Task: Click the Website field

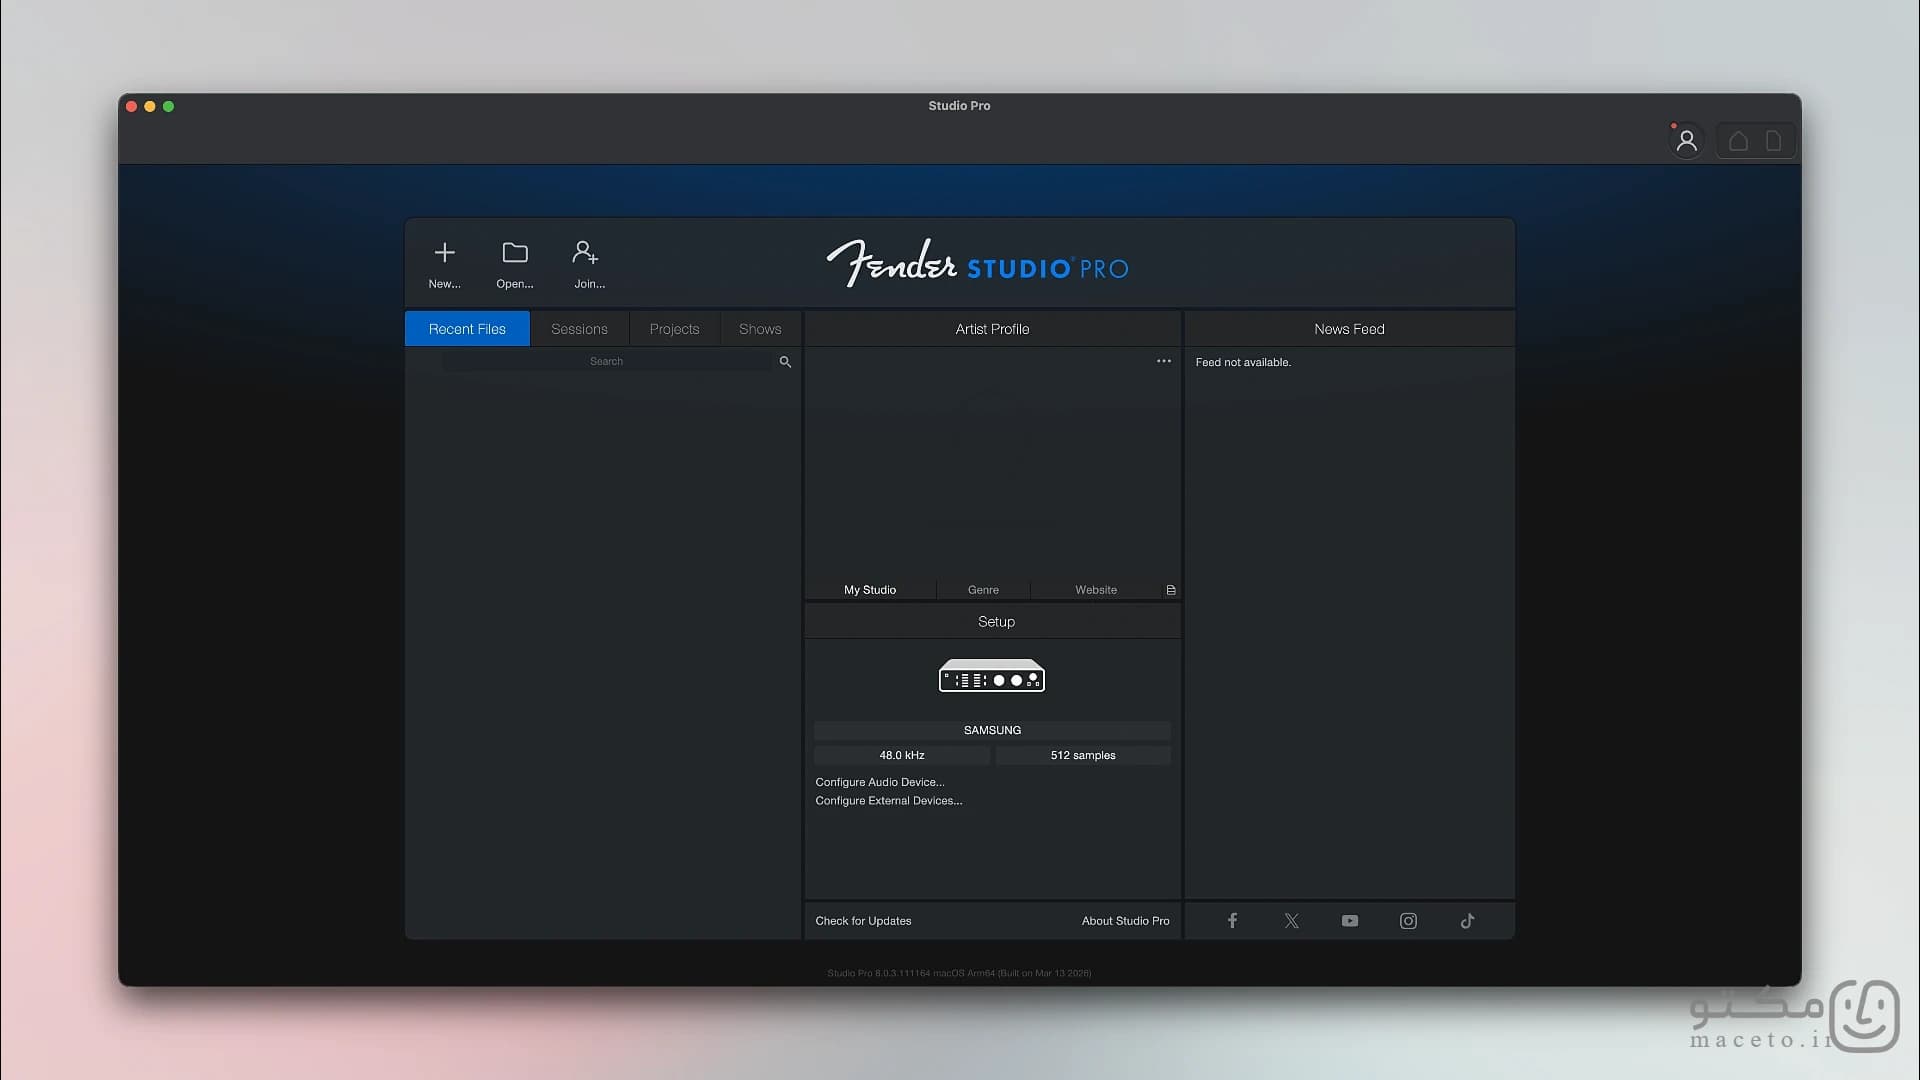Action: [x=1096, y=590]
